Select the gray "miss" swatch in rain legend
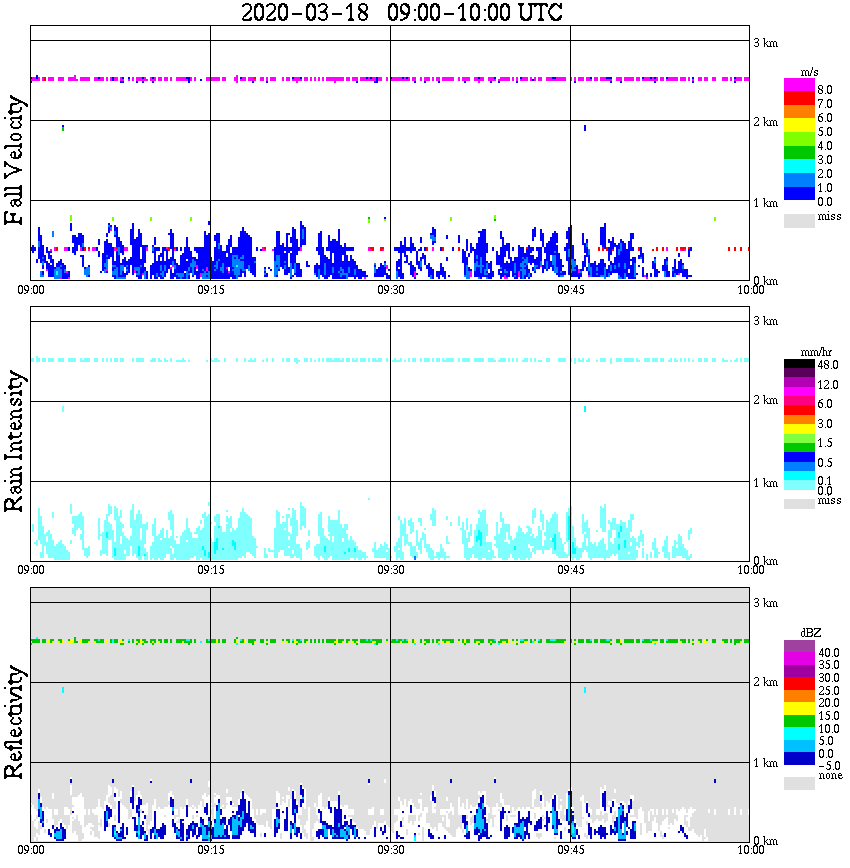The width and height of the screenshot is (850, 868). [799, 504]
